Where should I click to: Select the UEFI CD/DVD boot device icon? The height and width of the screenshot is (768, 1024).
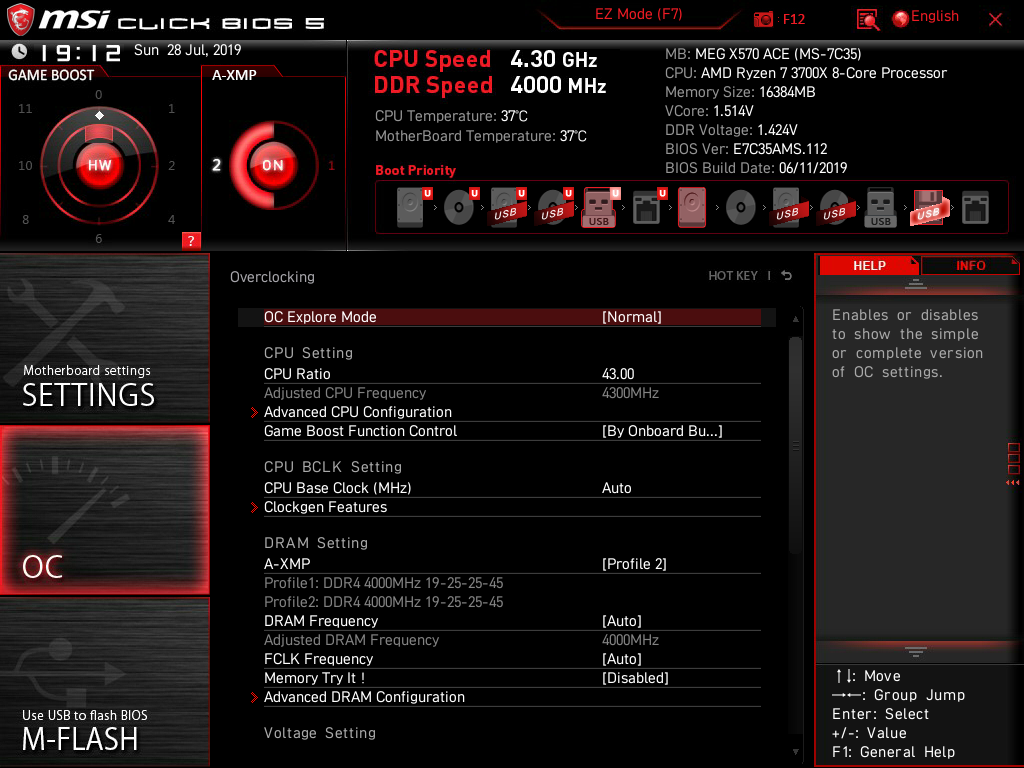[460, 208]
